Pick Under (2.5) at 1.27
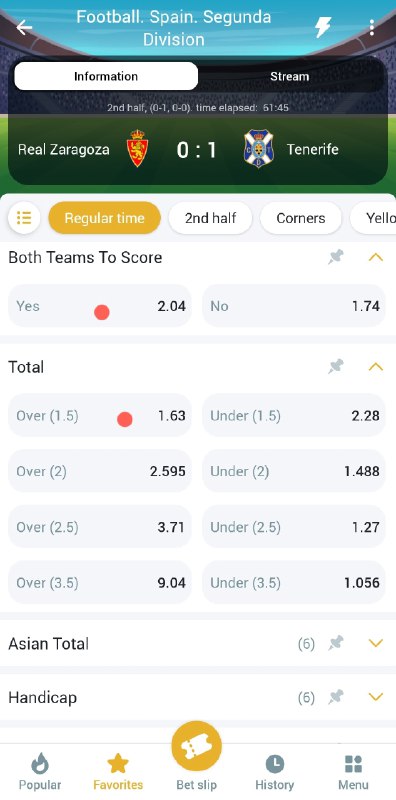 pos(294,527)
